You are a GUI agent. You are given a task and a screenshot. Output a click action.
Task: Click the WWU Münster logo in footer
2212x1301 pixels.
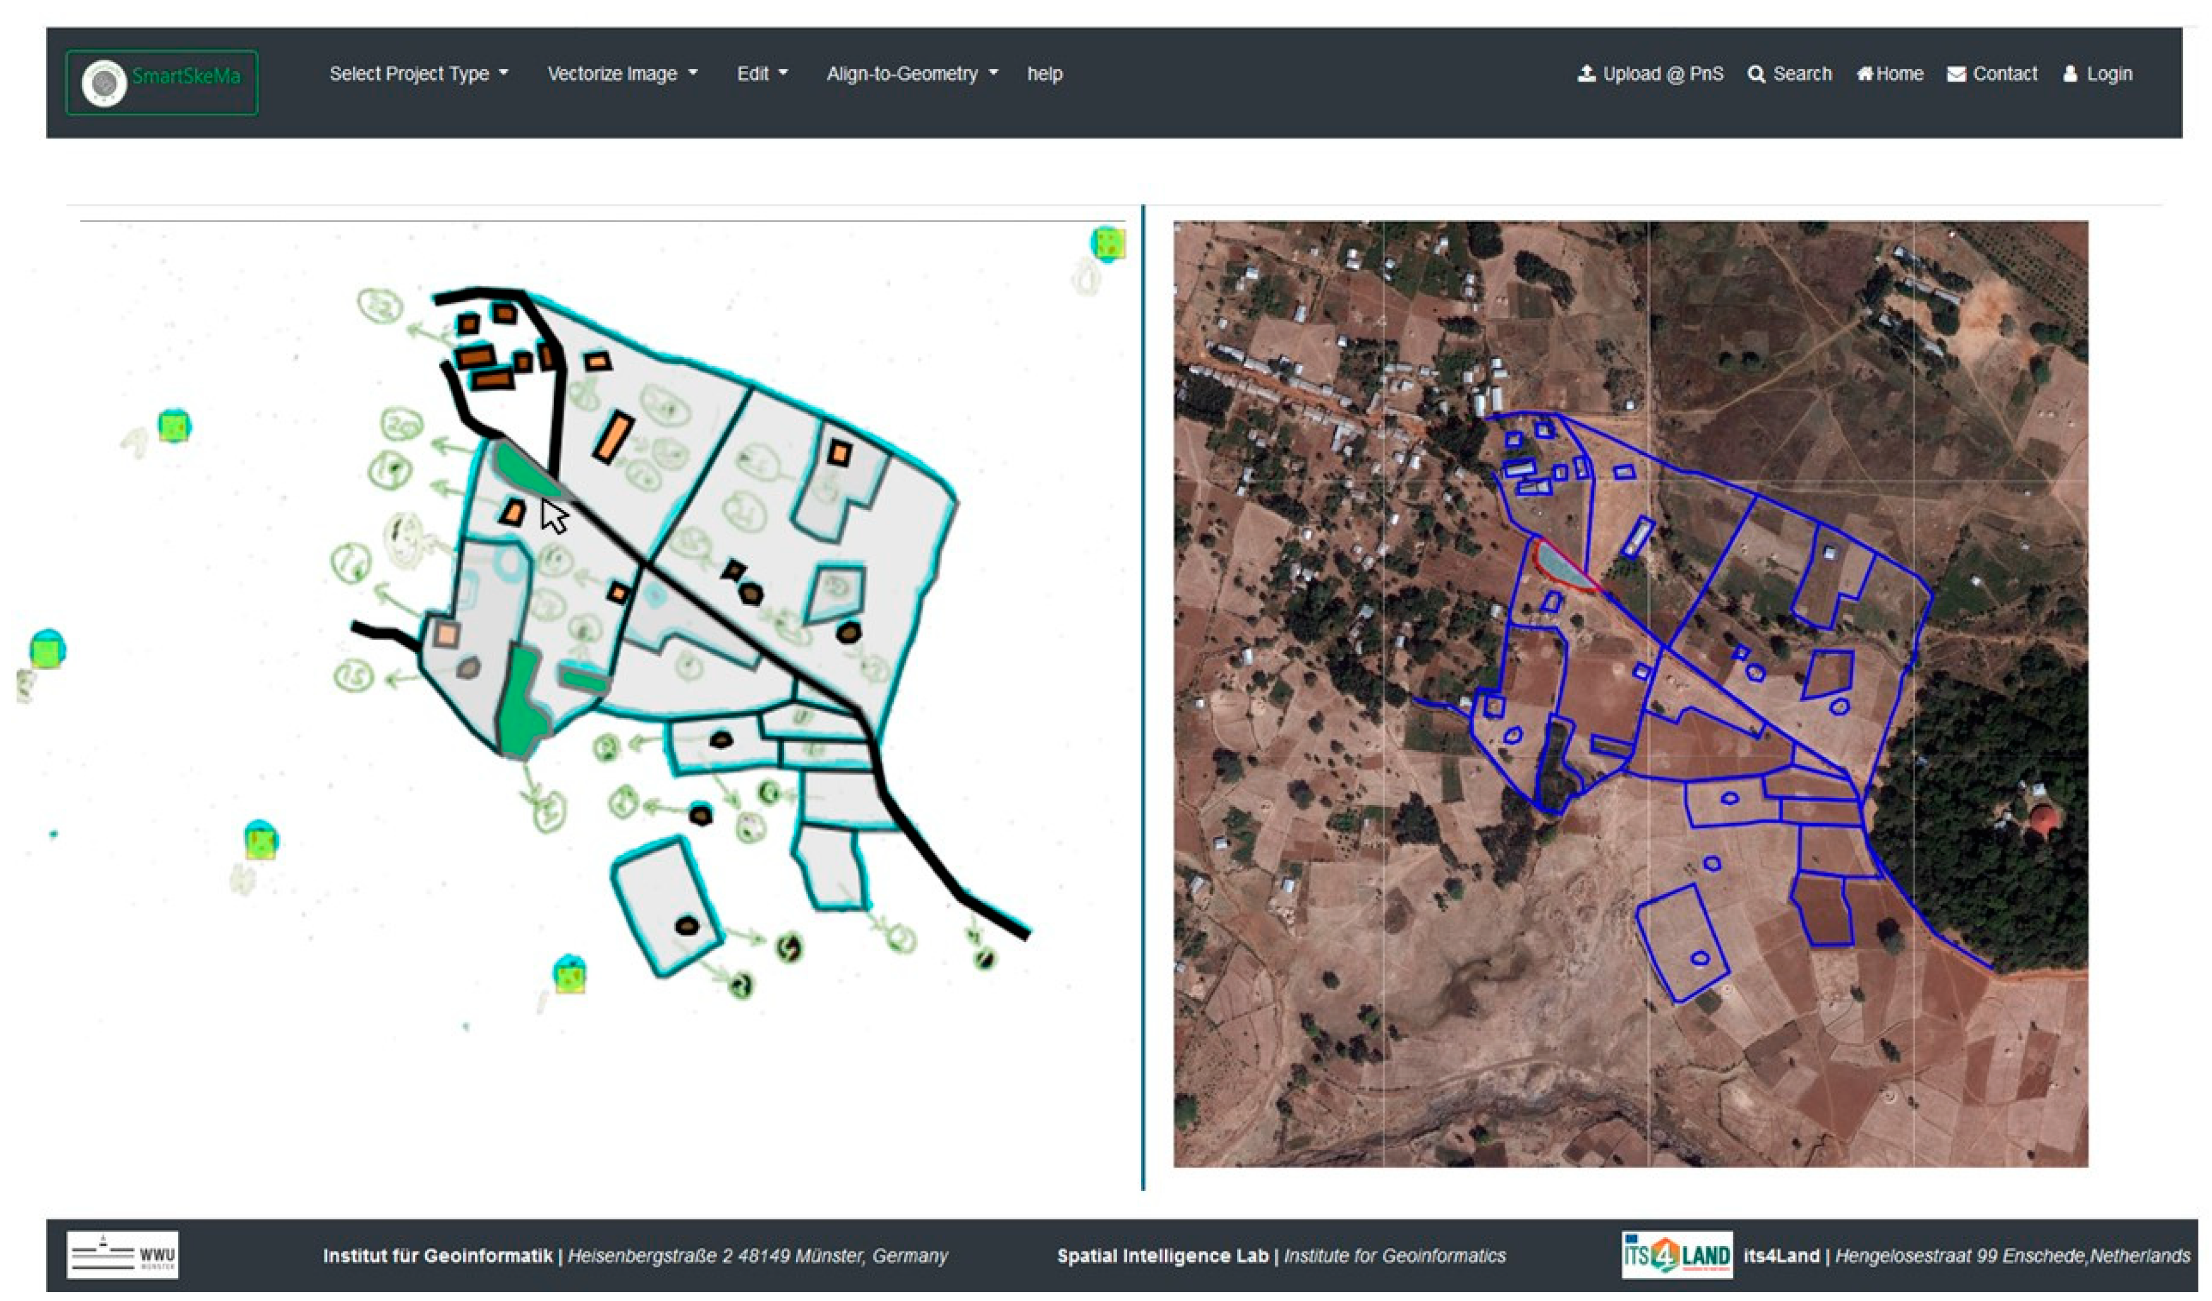coord(122,1254)
